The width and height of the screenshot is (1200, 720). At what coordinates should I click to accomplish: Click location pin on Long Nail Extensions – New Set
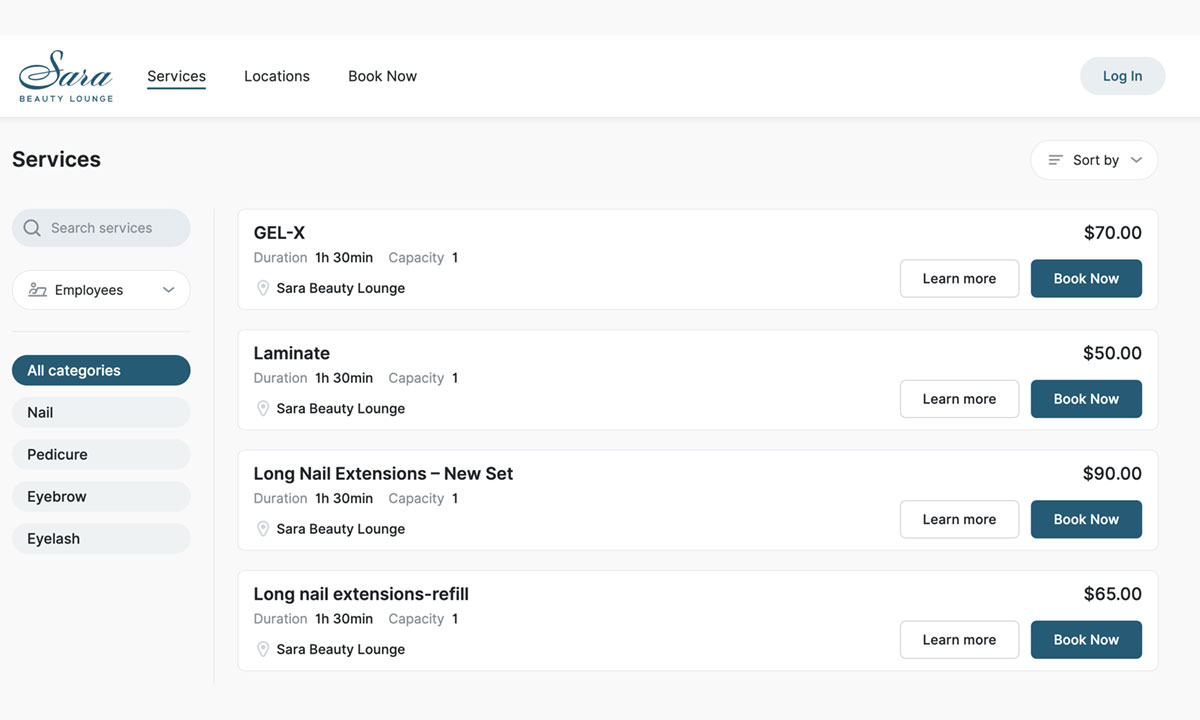click(263, 529)
